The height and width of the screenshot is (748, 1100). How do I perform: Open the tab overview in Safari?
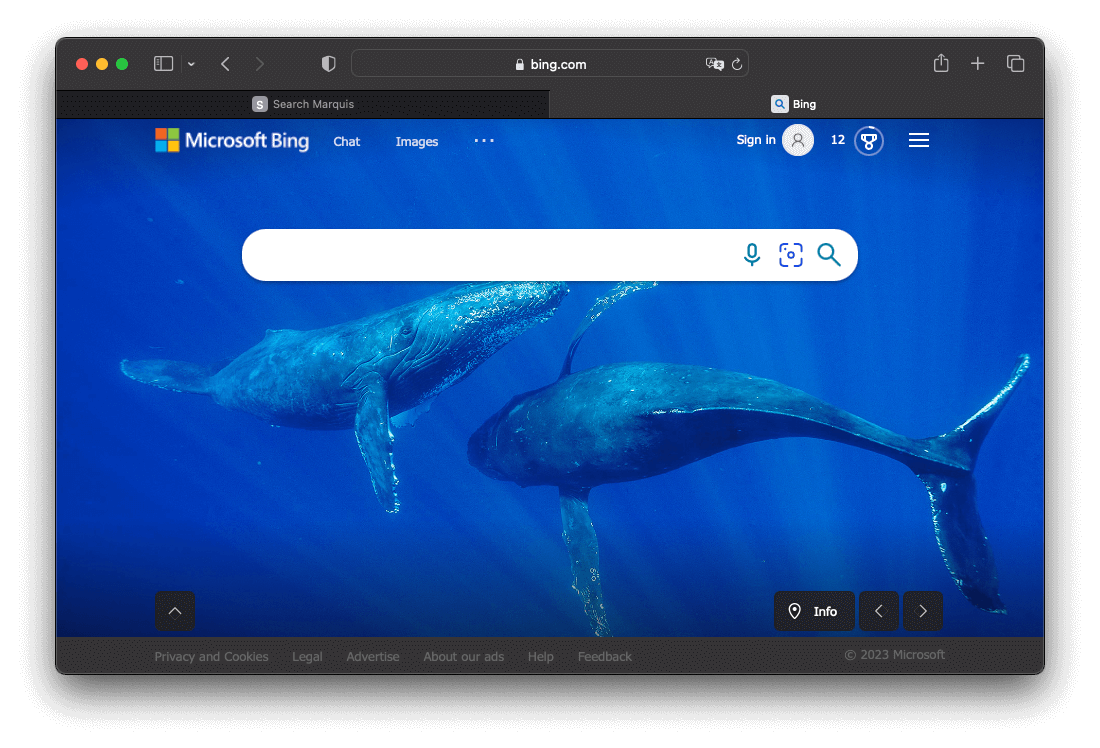(1015, 63)
